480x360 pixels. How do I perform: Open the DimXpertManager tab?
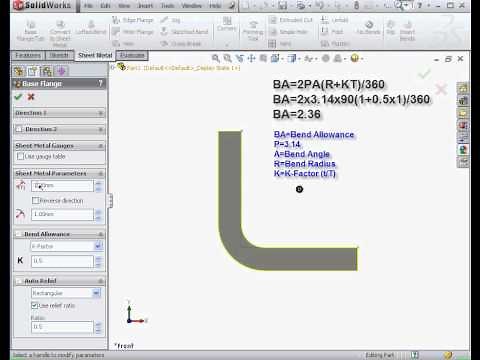point(61,71)
